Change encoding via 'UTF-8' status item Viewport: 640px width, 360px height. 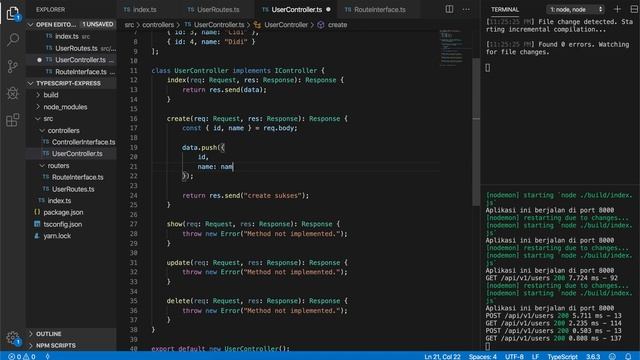[514, 356]
